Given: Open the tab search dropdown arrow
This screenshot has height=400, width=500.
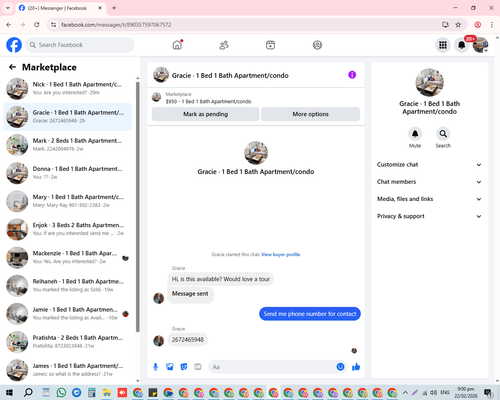Looking at the screenshot, I should (8, 8).
